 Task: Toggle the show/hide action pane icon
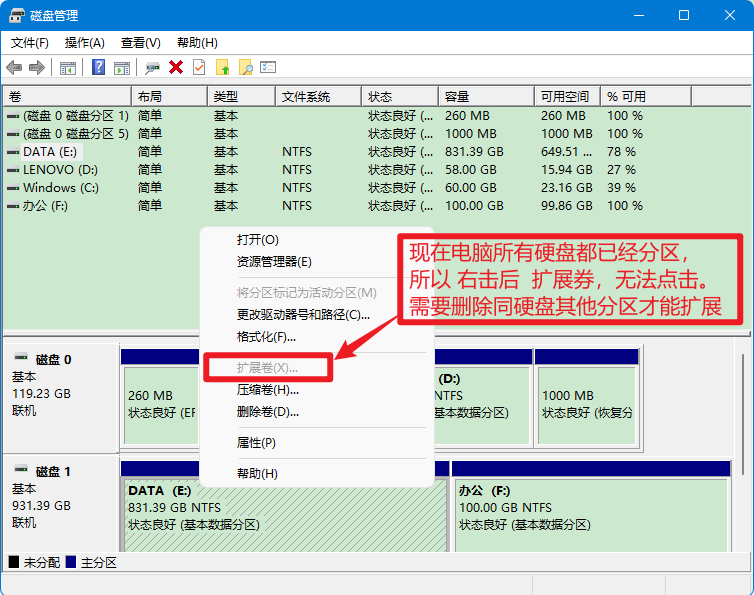pos(122,68)
